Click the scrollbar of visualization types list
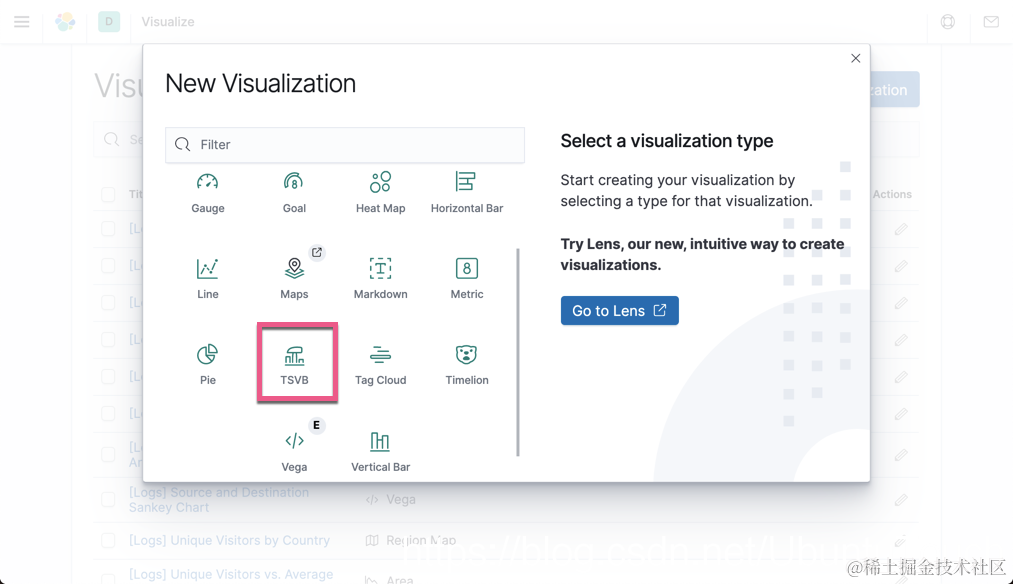The height and width of the screenshot is (584, 1013). click(517, 352)
